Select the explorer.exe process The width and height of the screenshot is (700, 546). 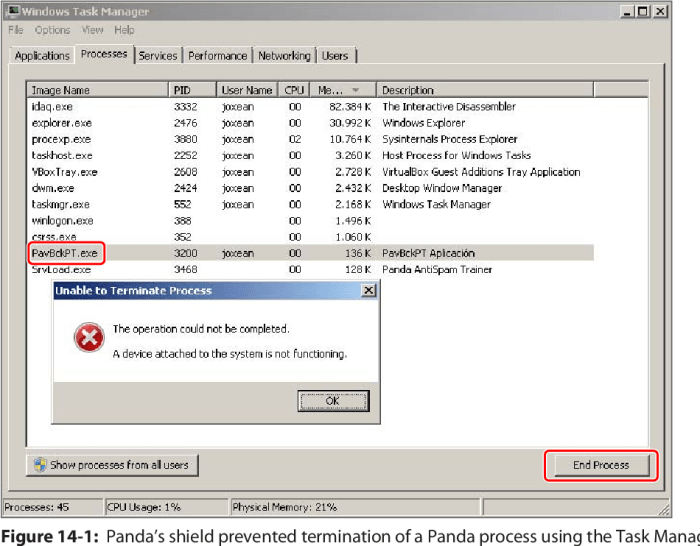point(310,123)
